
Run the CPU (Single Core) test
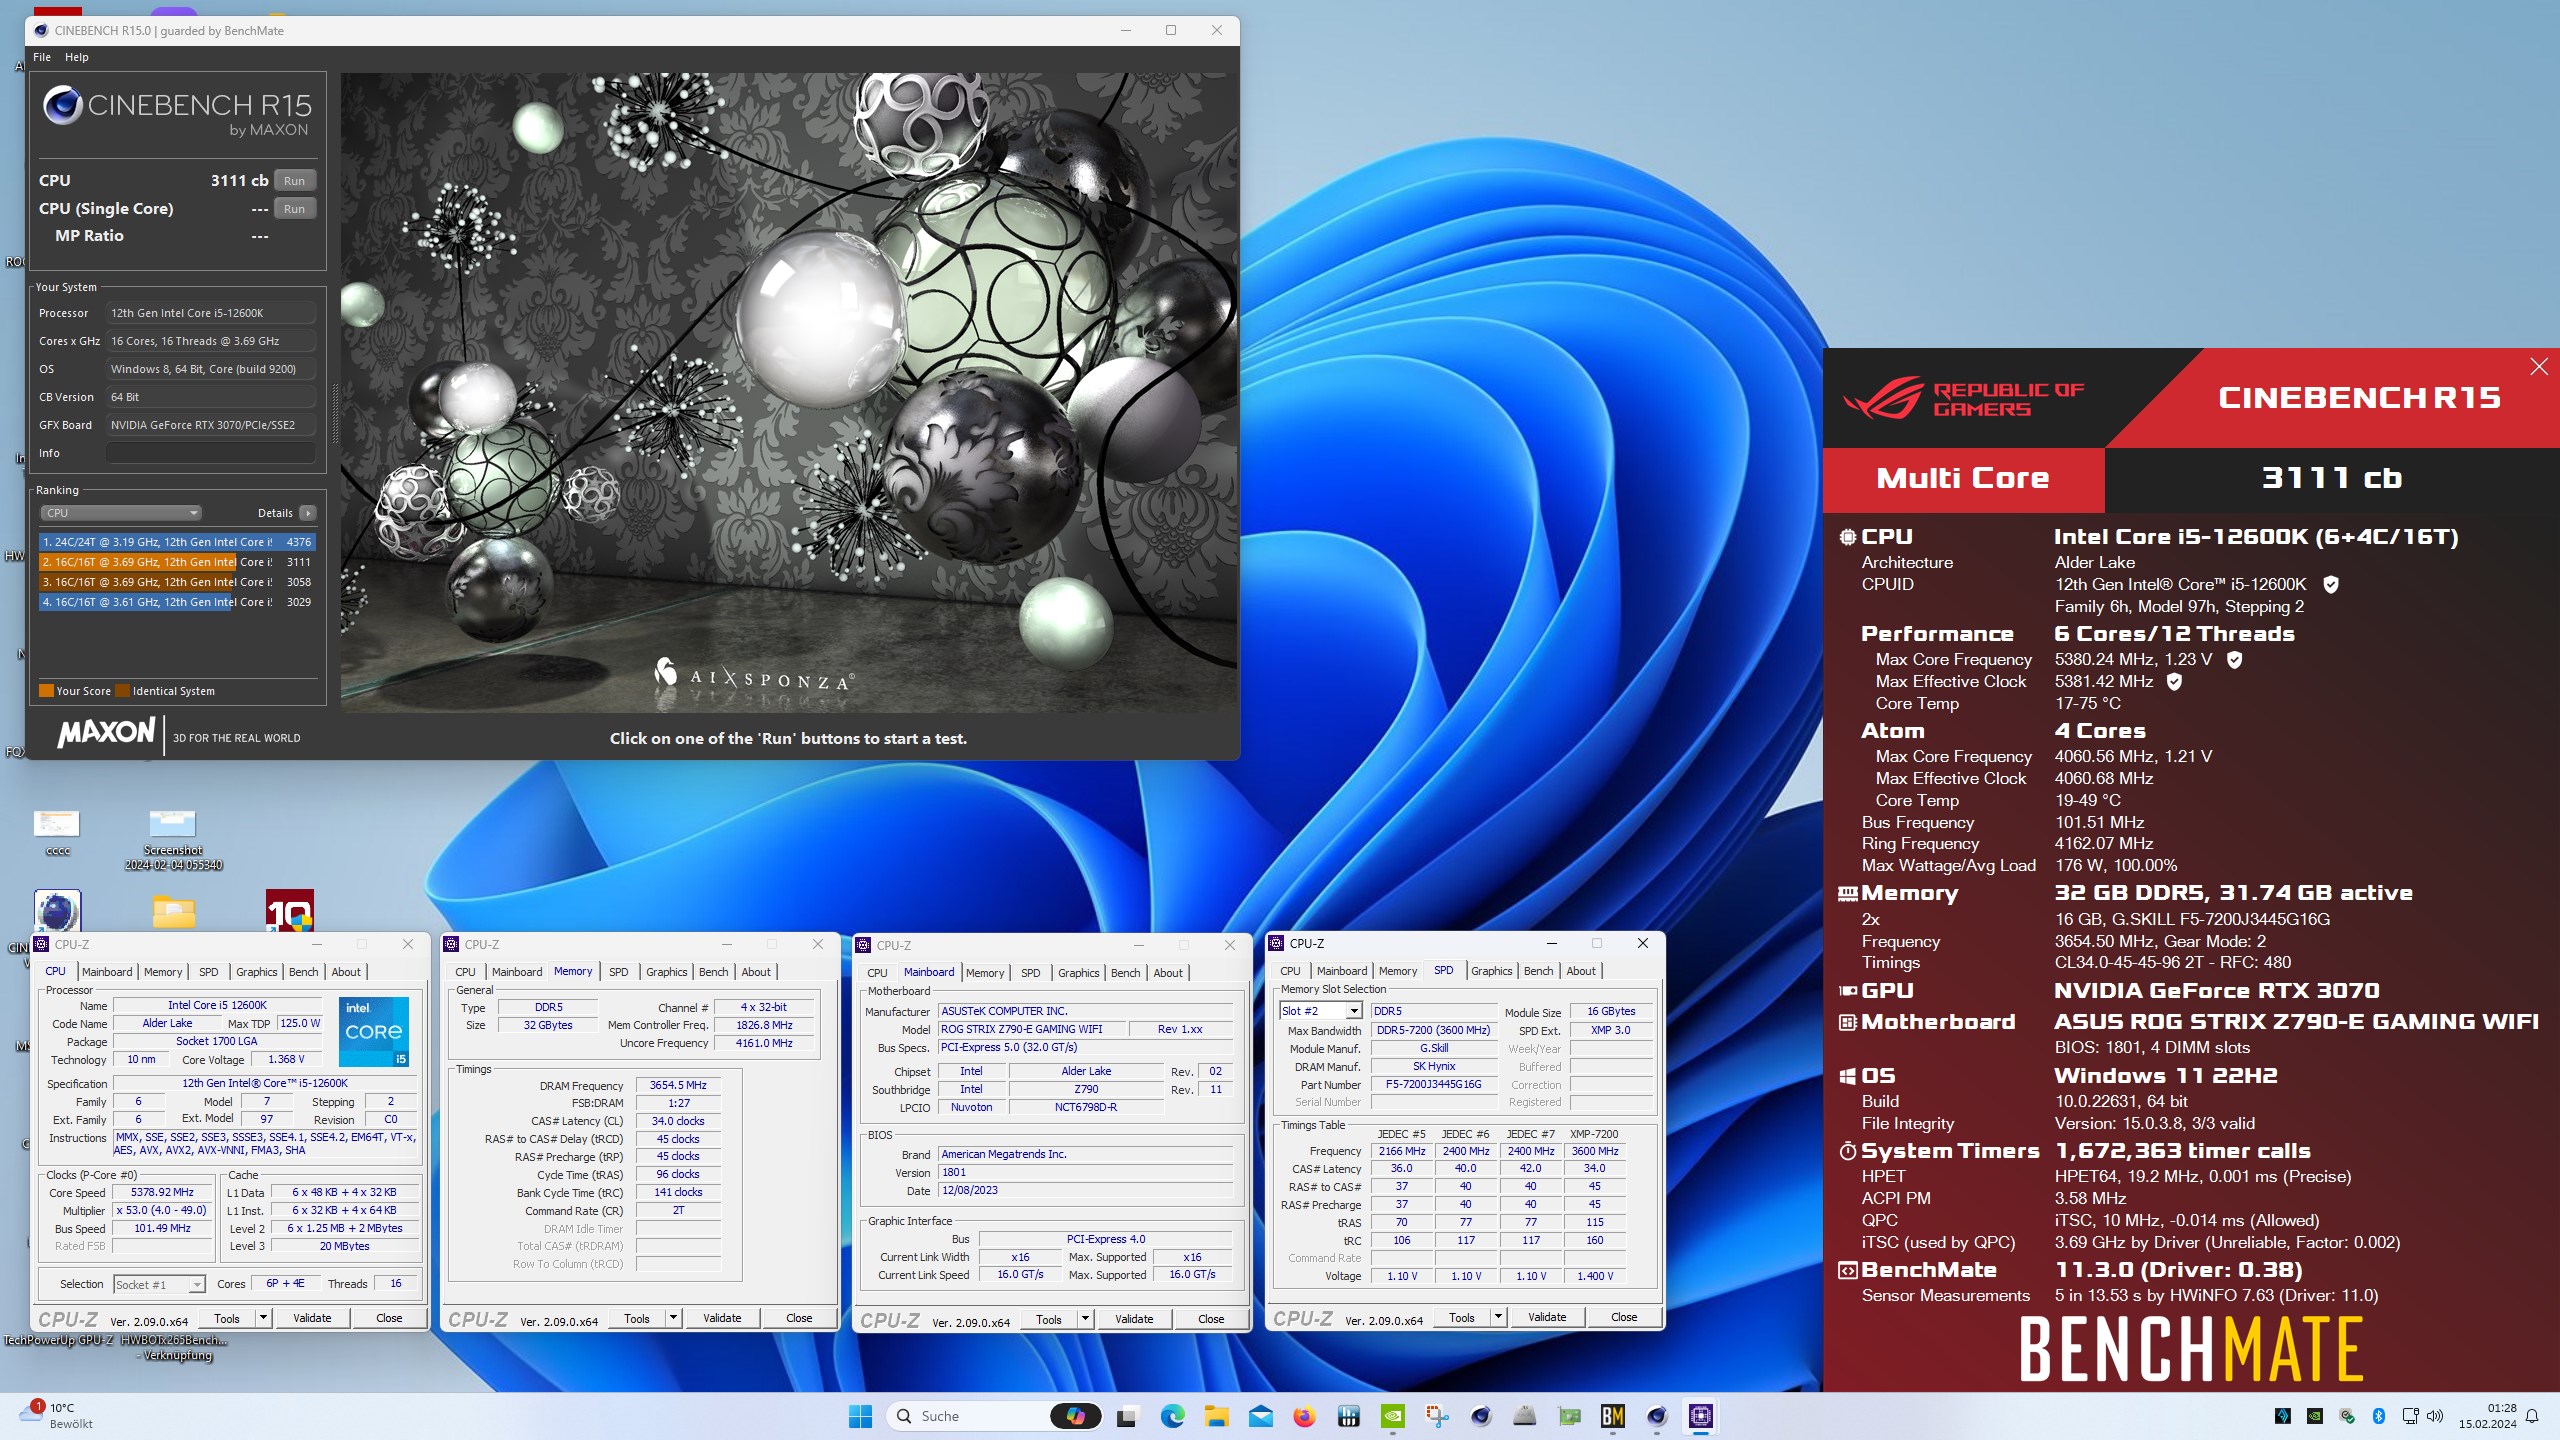point(295,209)
